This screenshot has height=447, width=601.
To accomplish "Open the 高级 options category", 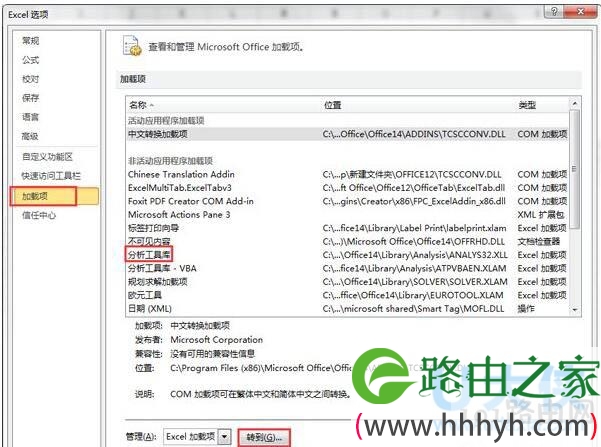I will click(x=31, y=136).
